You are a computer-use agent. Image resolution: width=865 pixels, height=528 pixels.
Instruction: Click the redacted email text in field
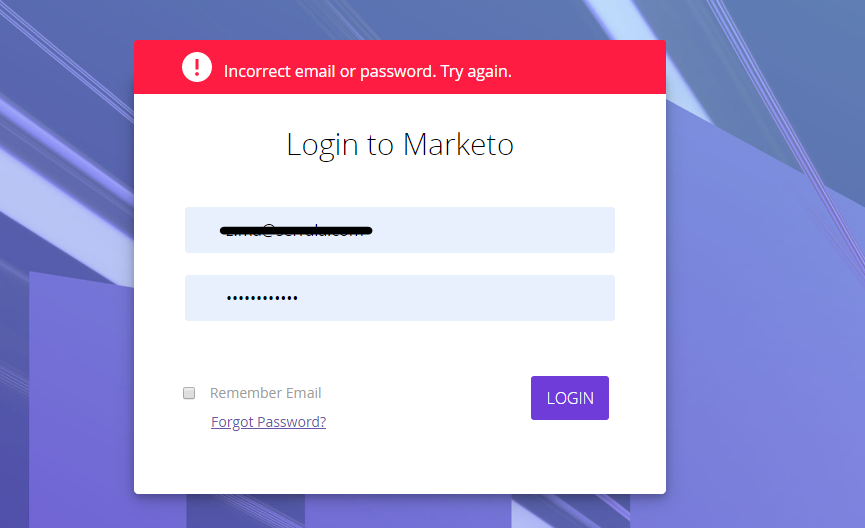[x=296, y=230]
